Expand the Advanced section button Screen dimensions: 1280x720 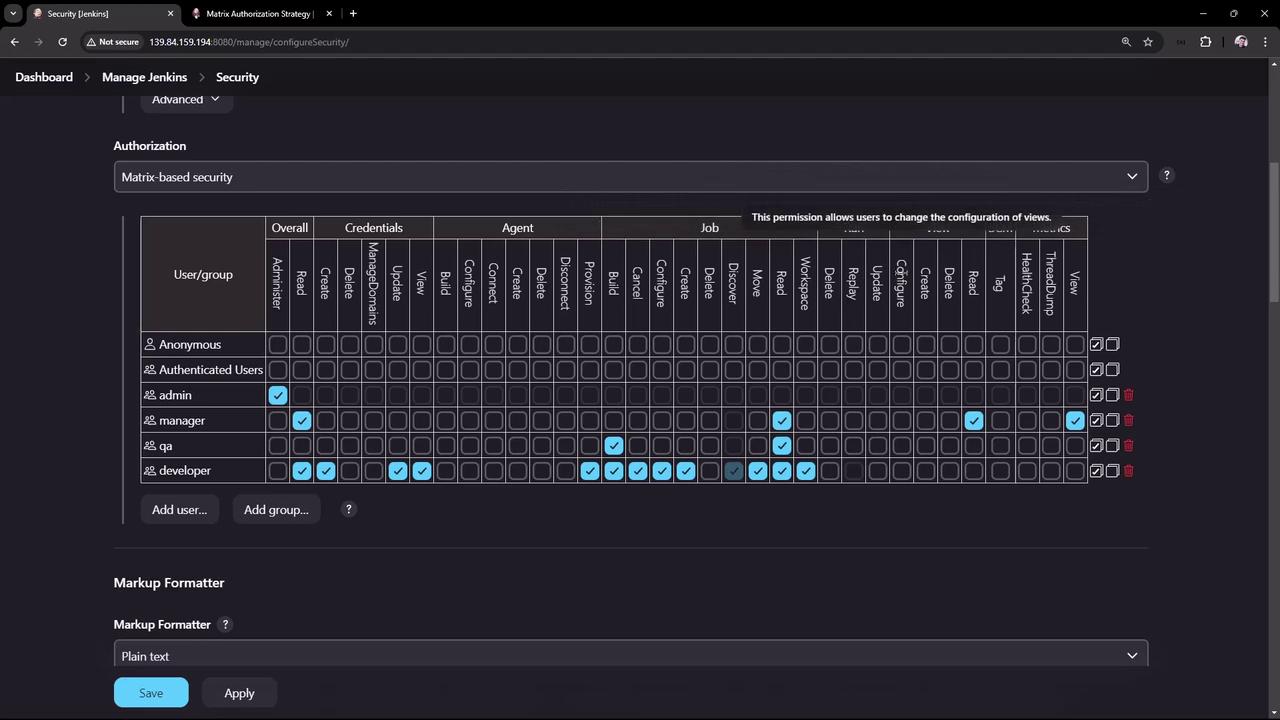click(x=186, y=99)
